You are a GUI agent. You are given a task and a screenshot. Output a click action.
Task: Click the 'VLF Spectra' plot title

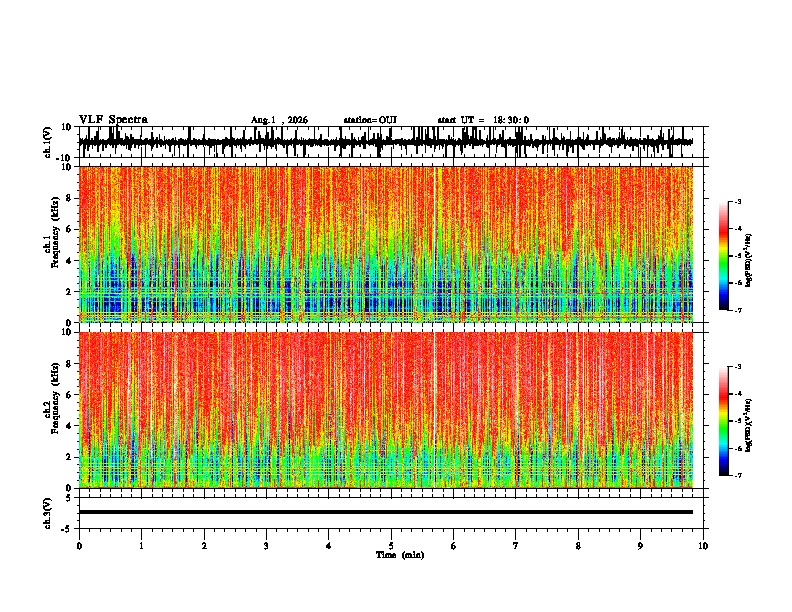[x=113, y=120]
